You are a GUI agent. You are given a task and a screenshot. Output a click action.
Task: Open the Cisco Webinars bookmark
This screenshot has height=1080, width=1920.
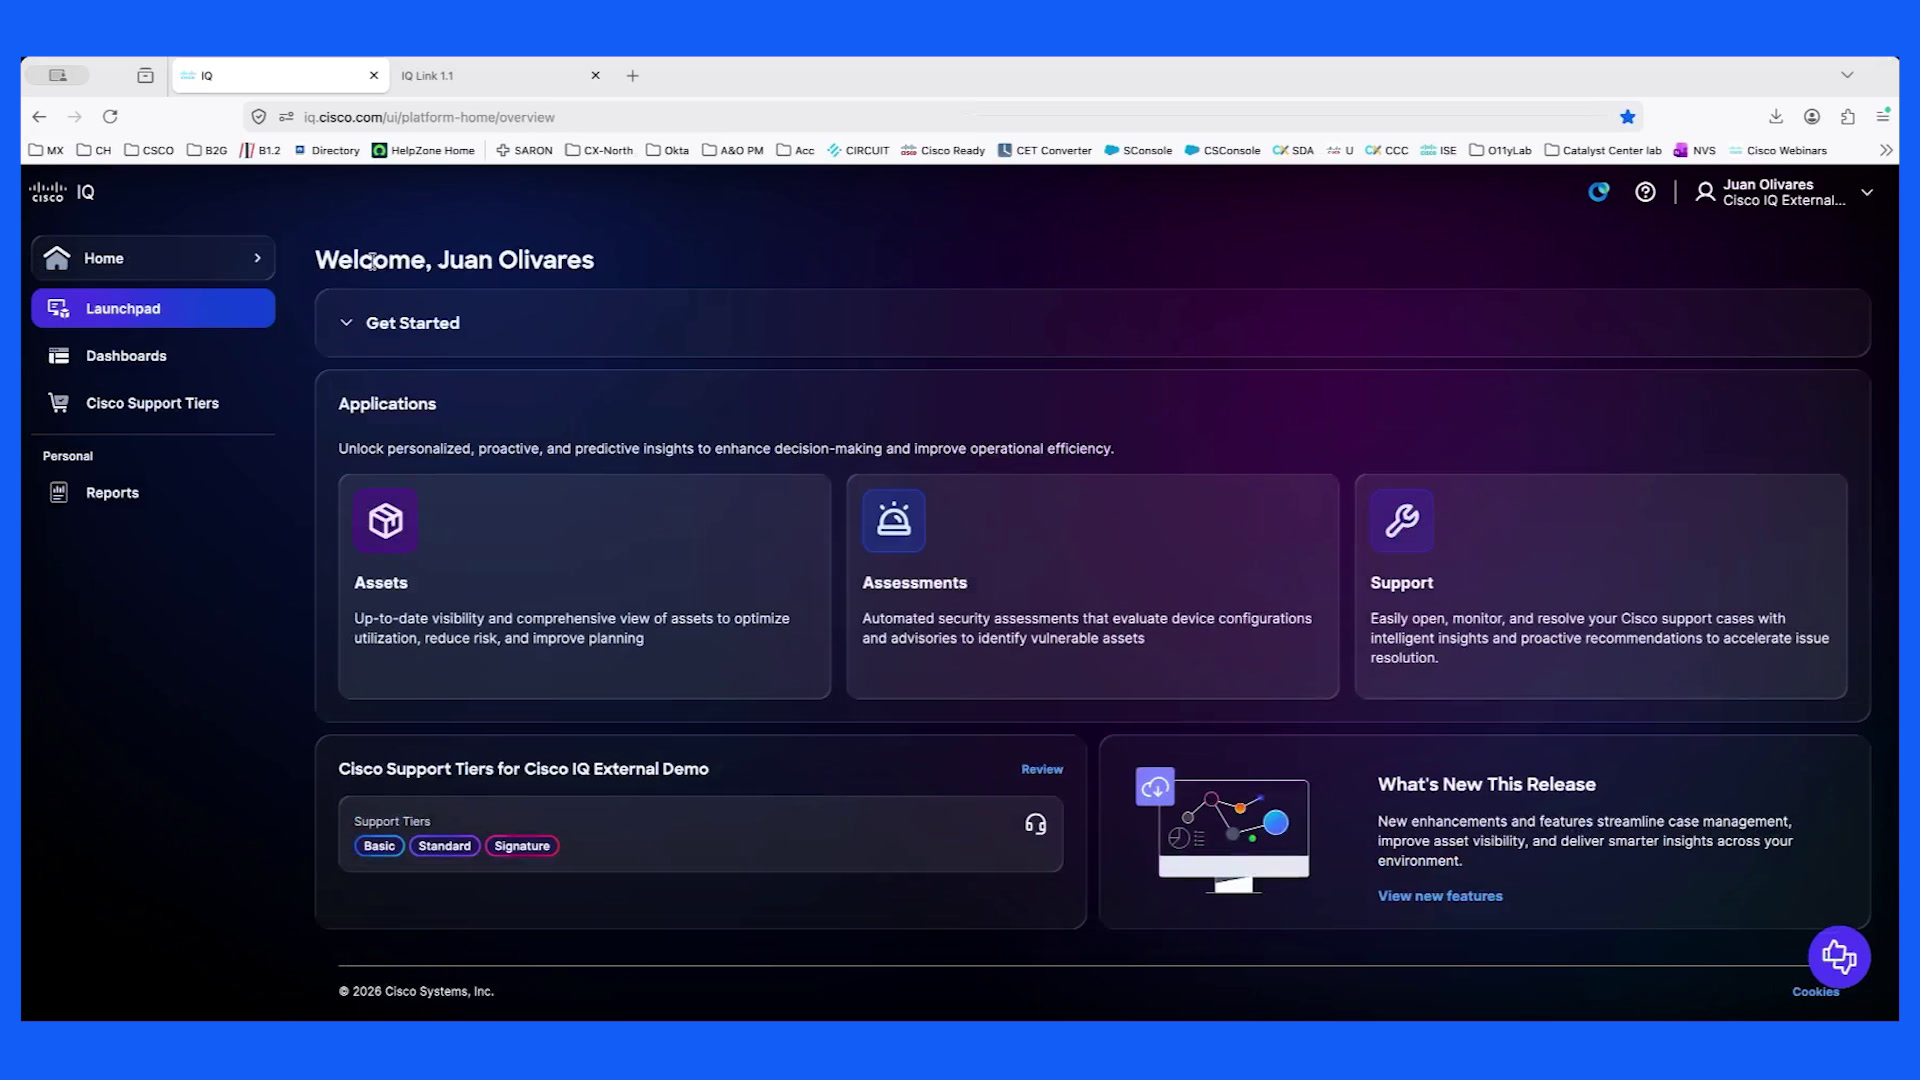coord(1778,151)
